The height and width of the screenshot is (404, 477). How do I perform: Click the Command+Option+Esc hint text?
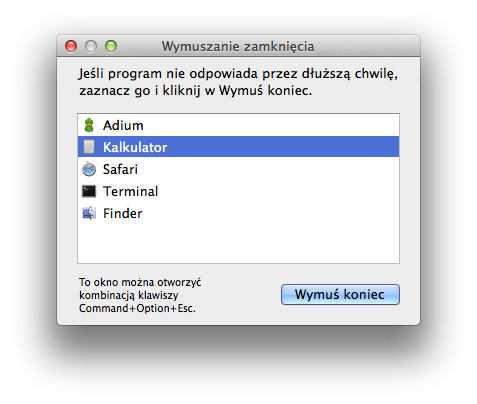coord(140,295)
